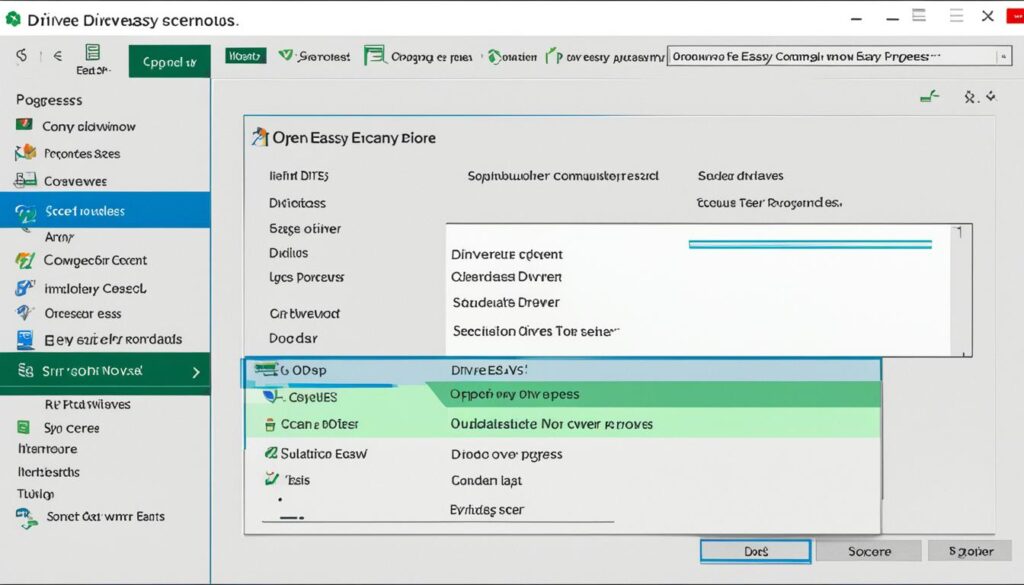Click 'Soudeiats Drever' in white panel
This screenshot has height=585, width=1024.
506,302
